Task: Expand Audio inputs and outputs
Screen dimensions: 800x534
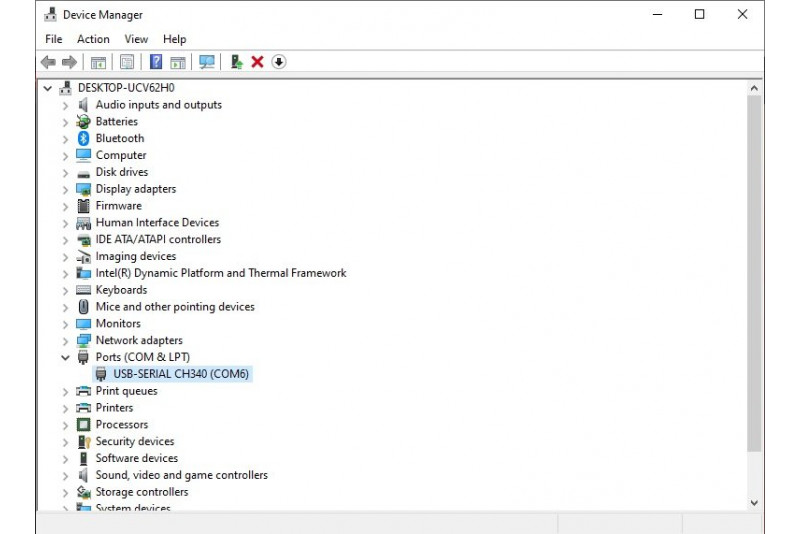Action: pos(65,106)
